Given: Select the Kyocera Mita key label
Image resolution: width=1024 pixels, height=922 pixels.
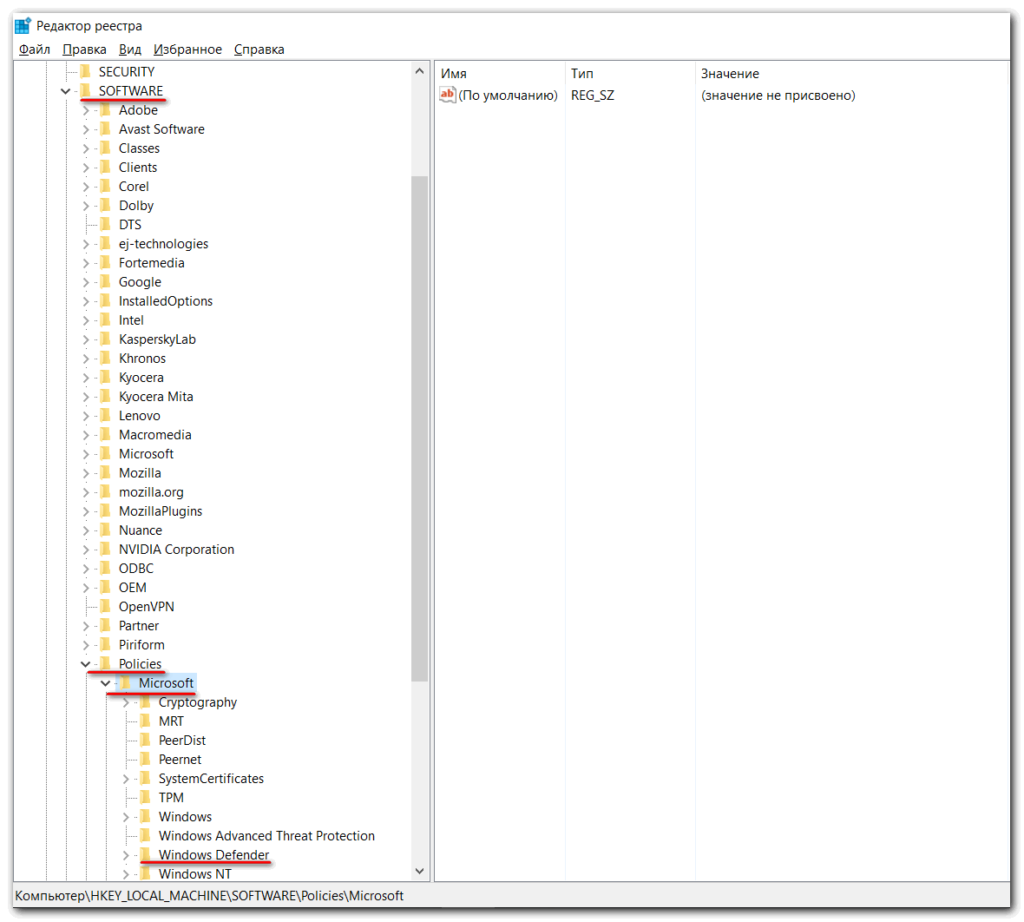Looking at the screenshot, I should [156, 396].
